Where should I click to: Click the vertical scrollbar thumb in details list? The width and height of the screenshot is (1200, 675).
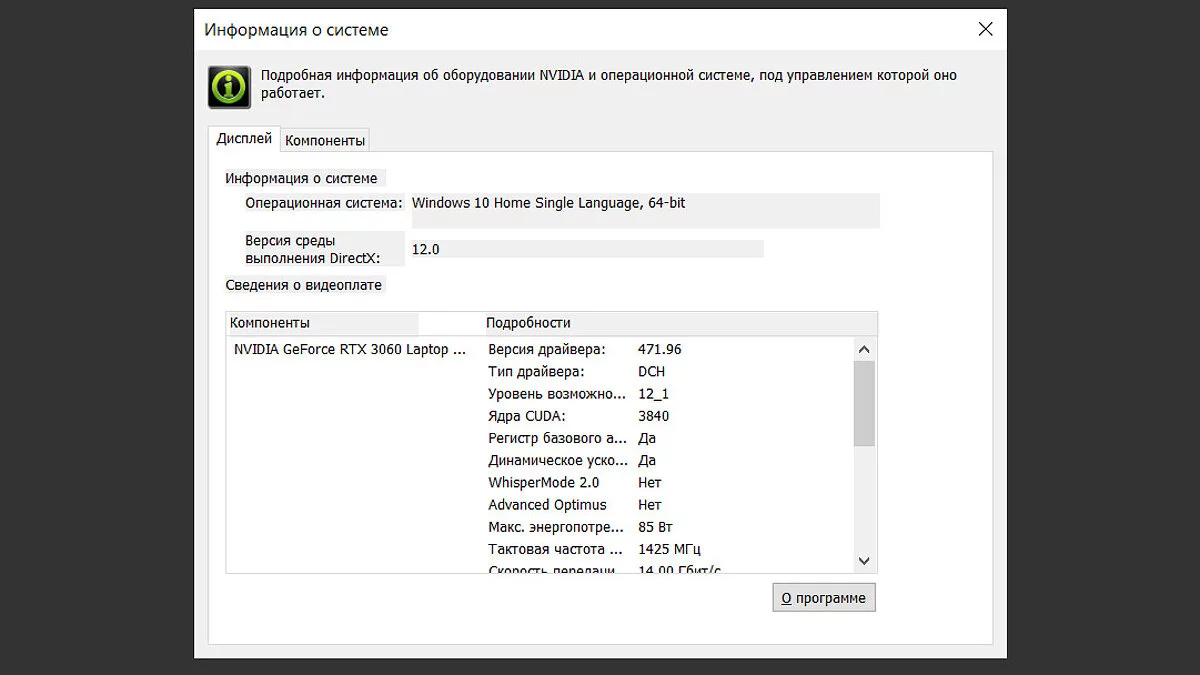click(x=864, y=403)
